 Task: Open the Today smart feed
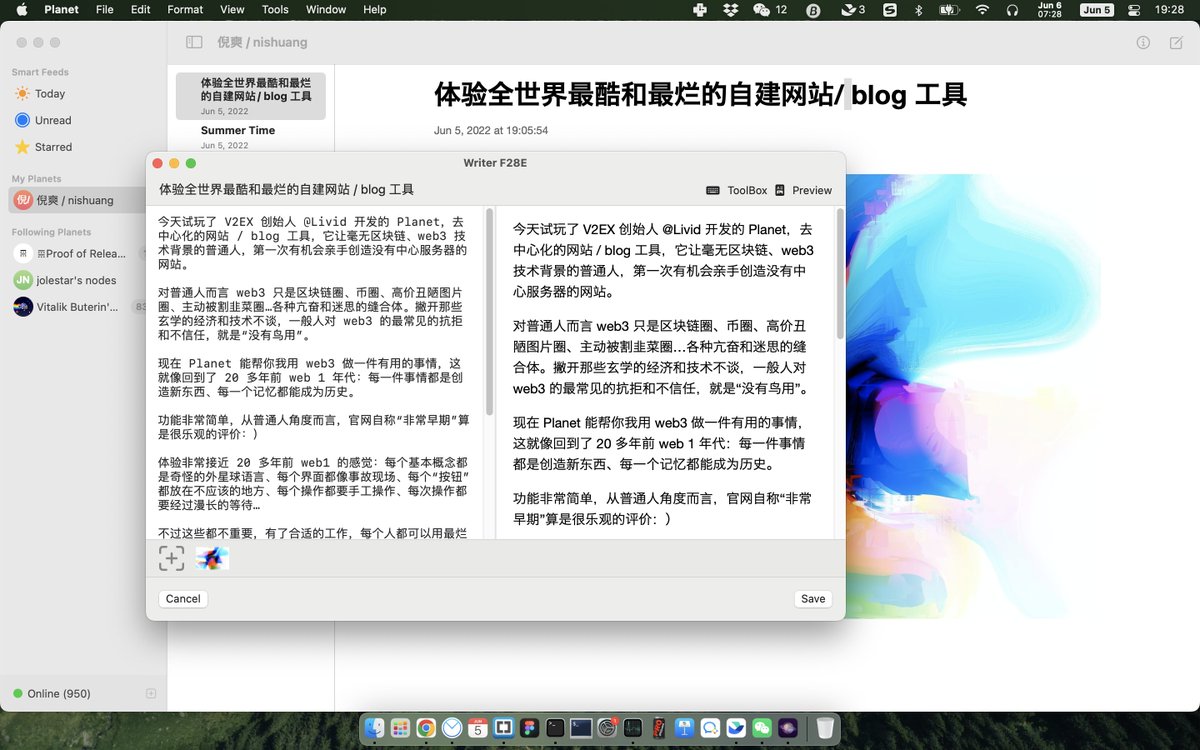point(46,93)
